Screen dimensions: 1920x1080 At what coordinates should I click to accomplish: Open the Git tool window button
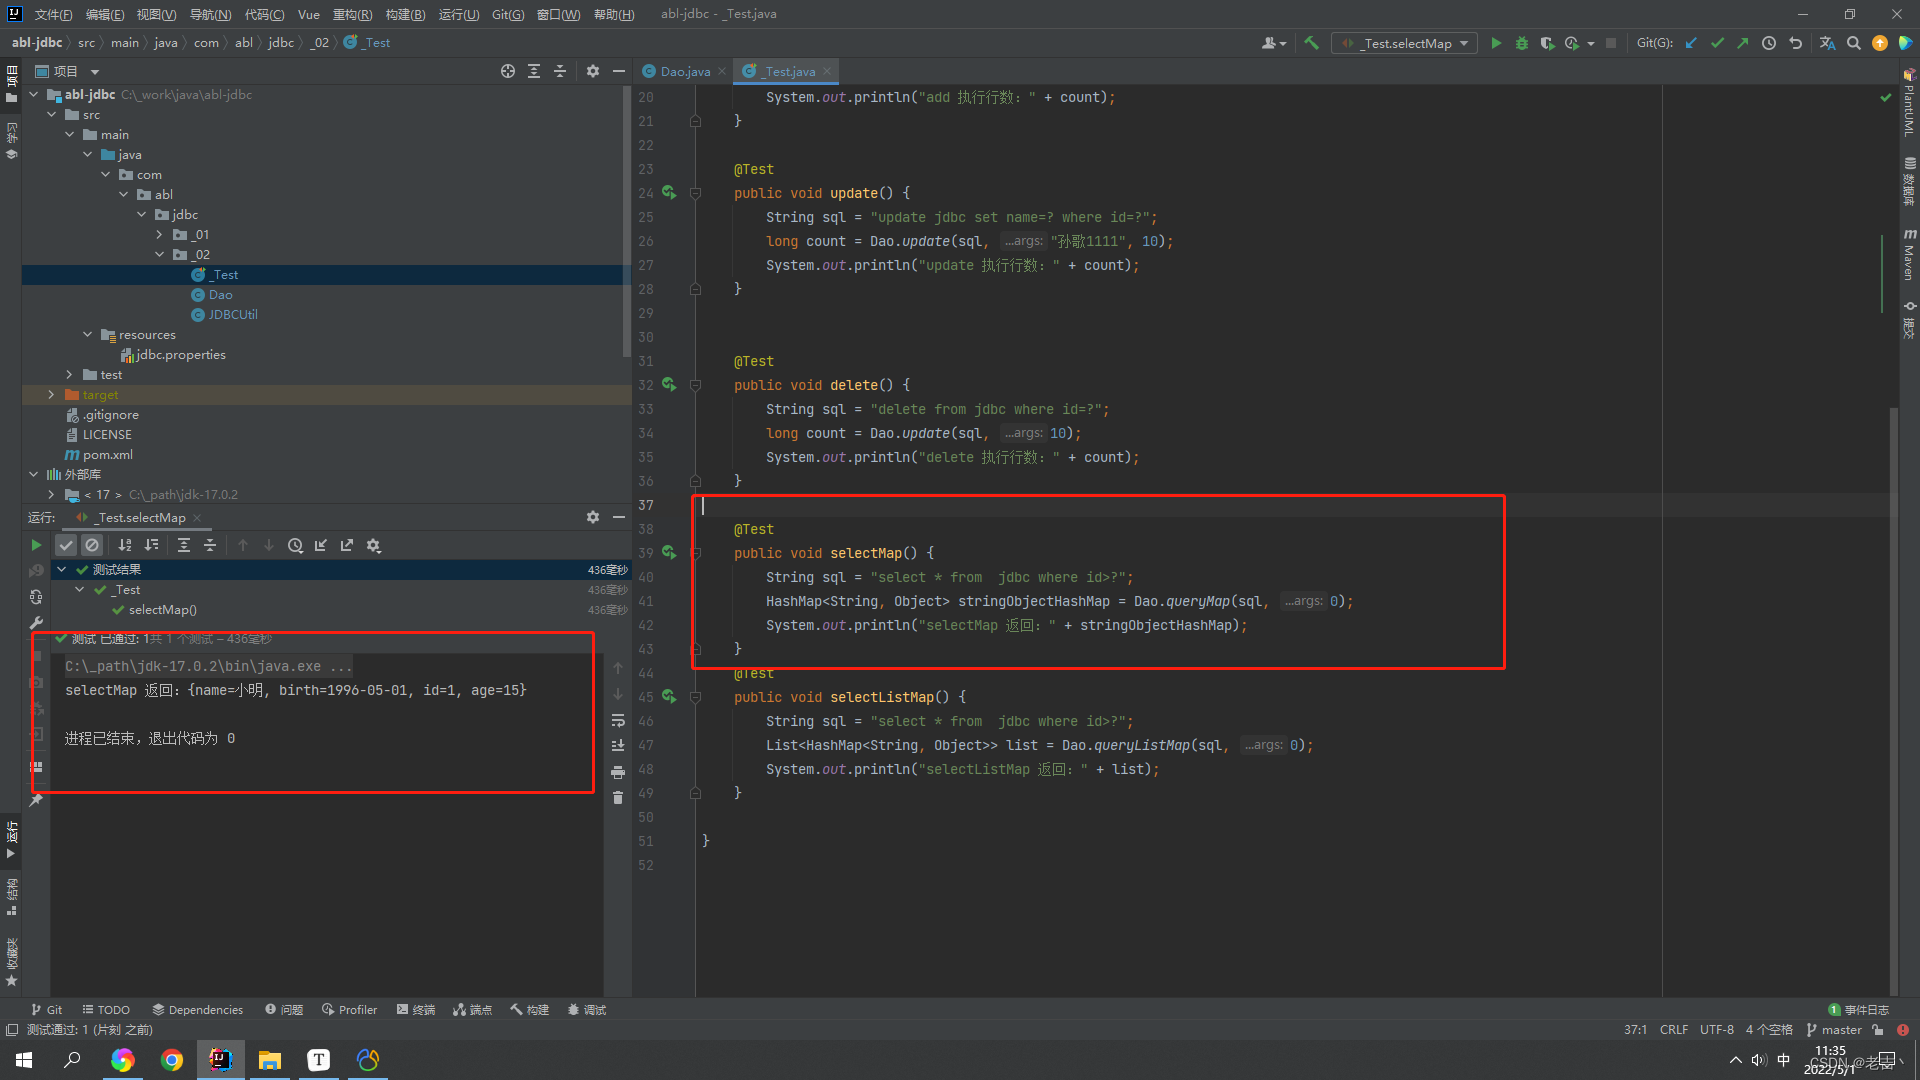coord(46,1009)
